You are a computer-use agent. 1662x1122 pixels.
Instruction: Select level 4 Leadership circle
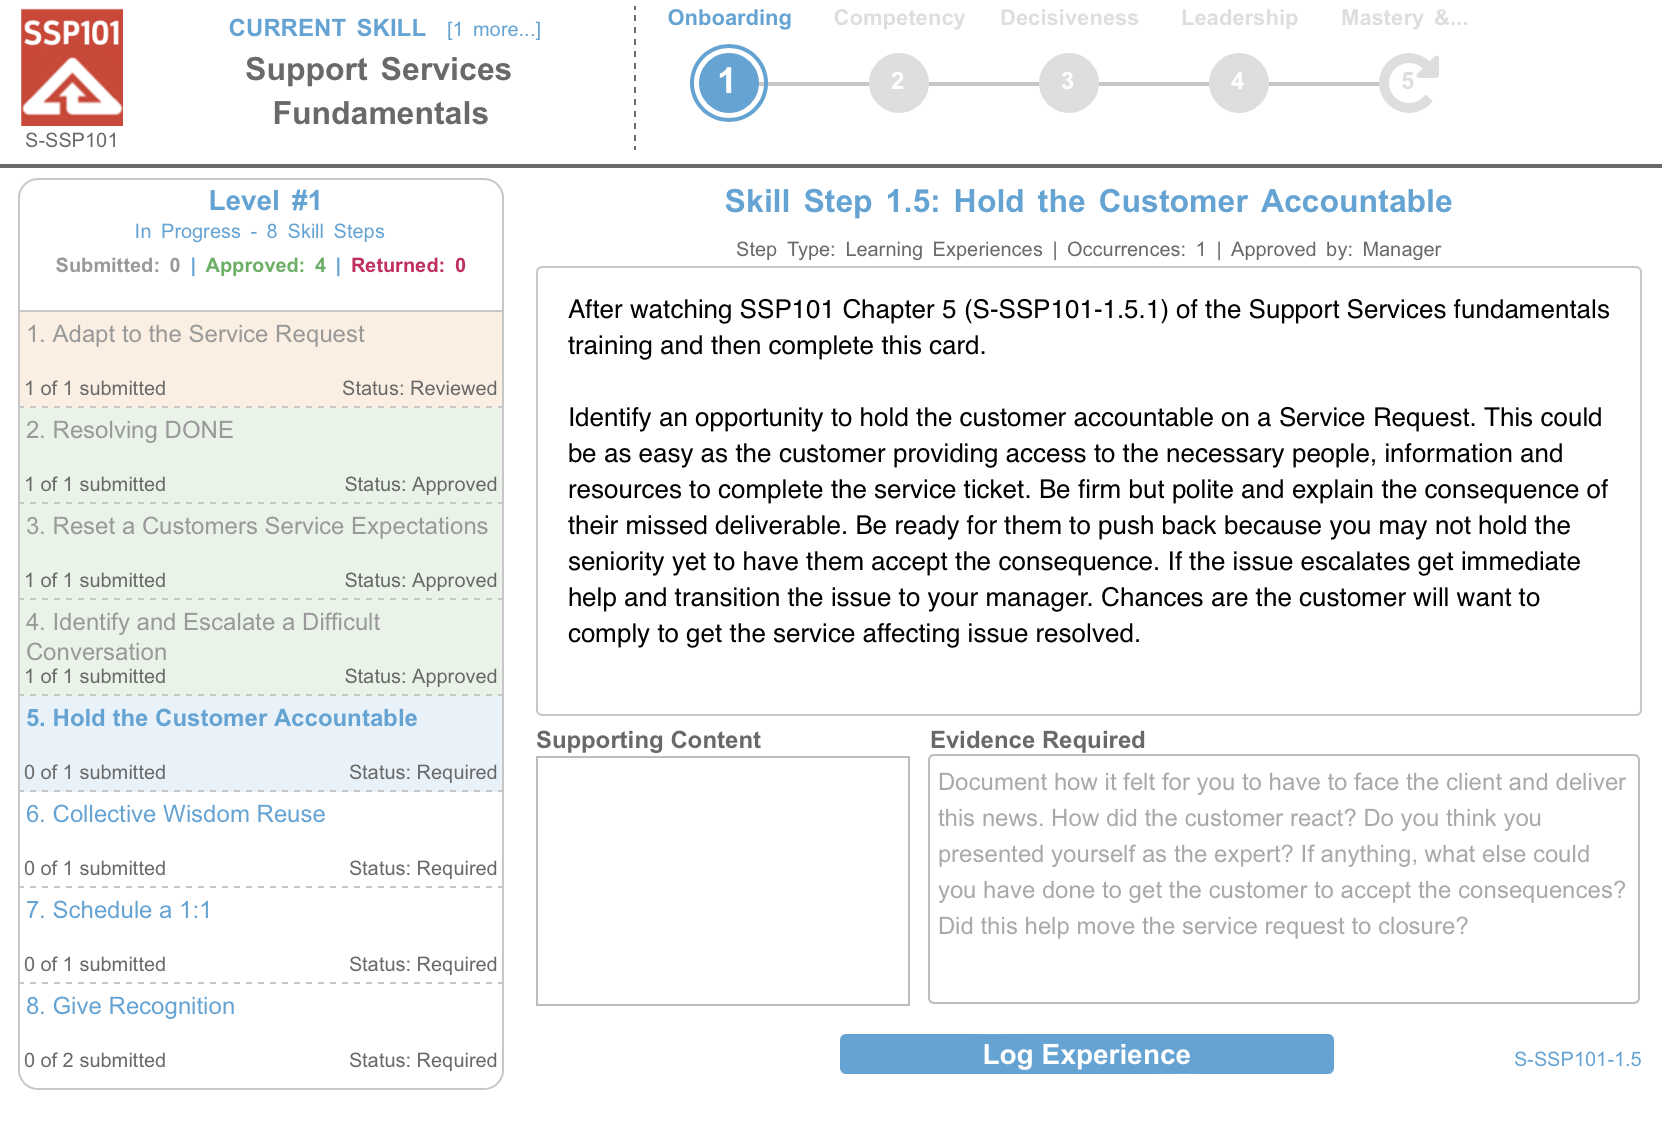(x=1238, y=83)
